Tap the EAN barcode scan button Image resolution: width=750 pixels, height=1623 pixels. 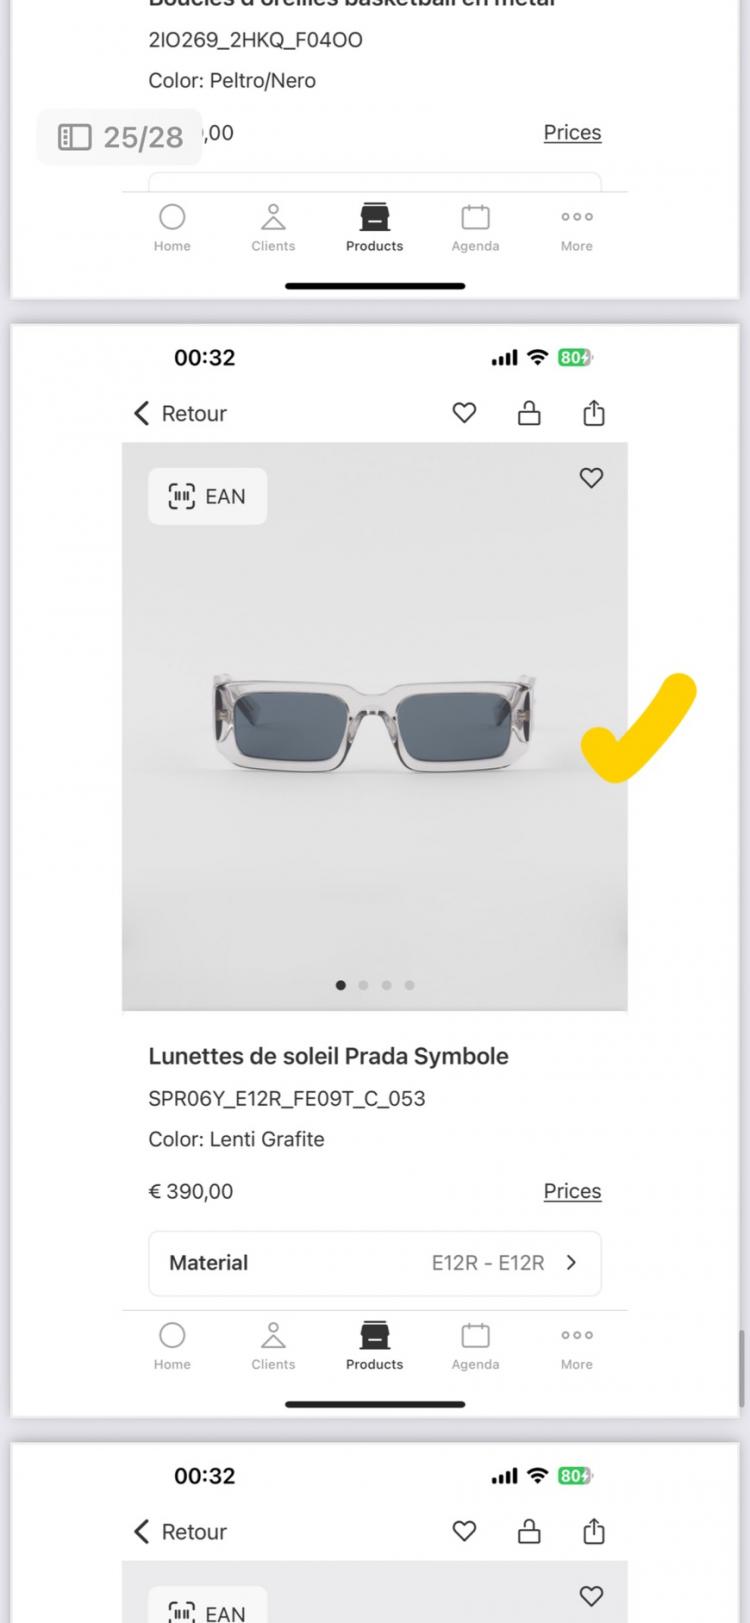click(x=207, y=496)
